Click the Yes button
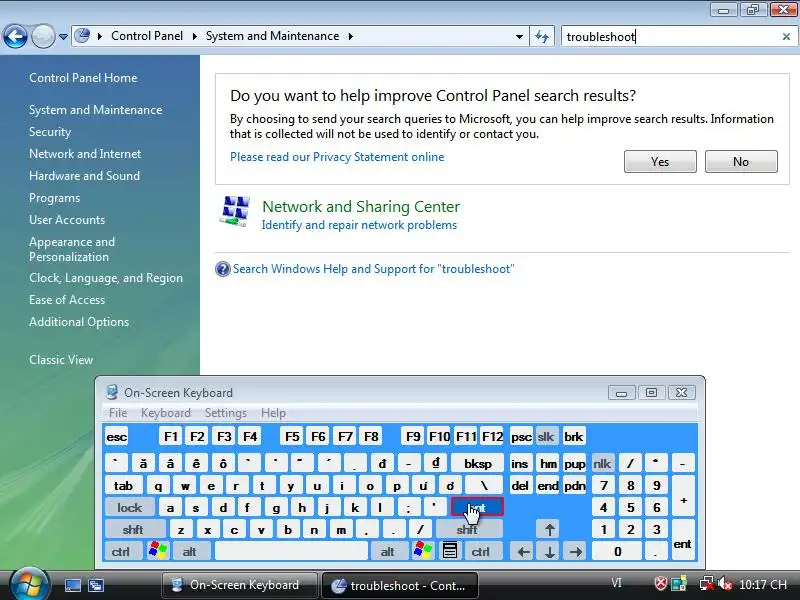The height and width of the screenshot is (600, 800). 660,162
